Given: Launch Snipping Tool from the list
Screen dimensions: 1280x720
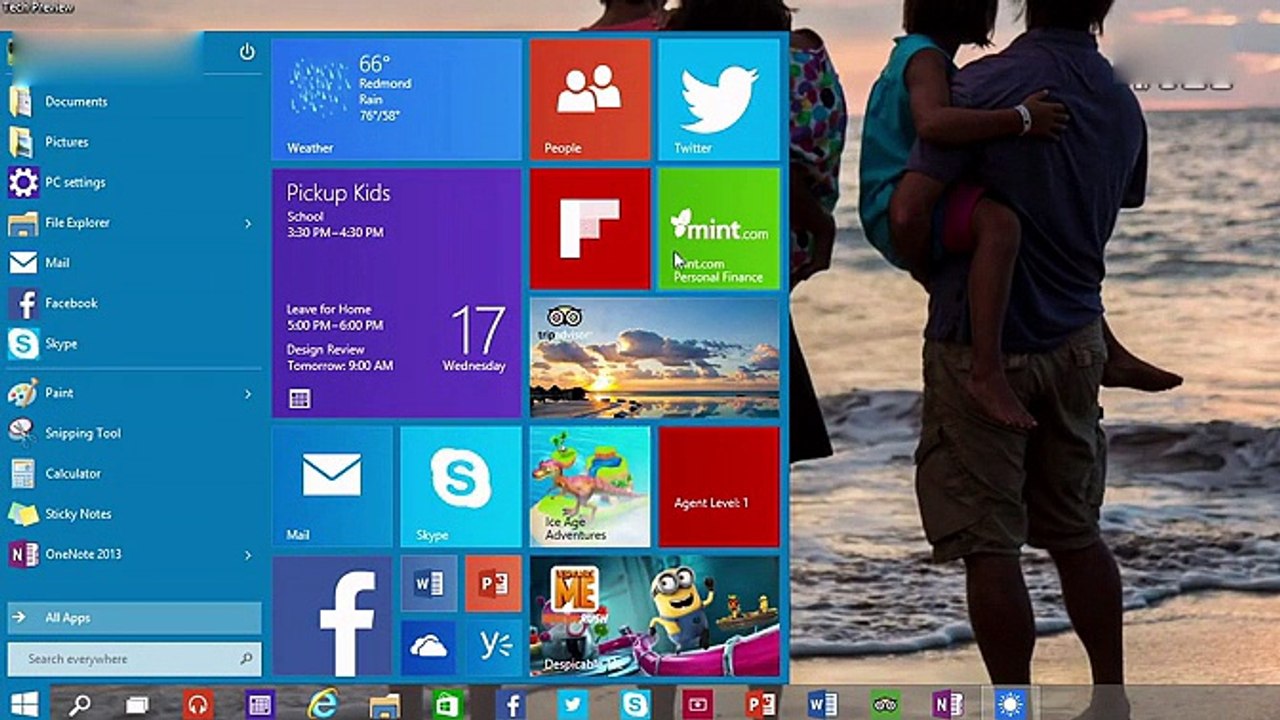Looking at the screenshot, I should (x=134, y=433).
